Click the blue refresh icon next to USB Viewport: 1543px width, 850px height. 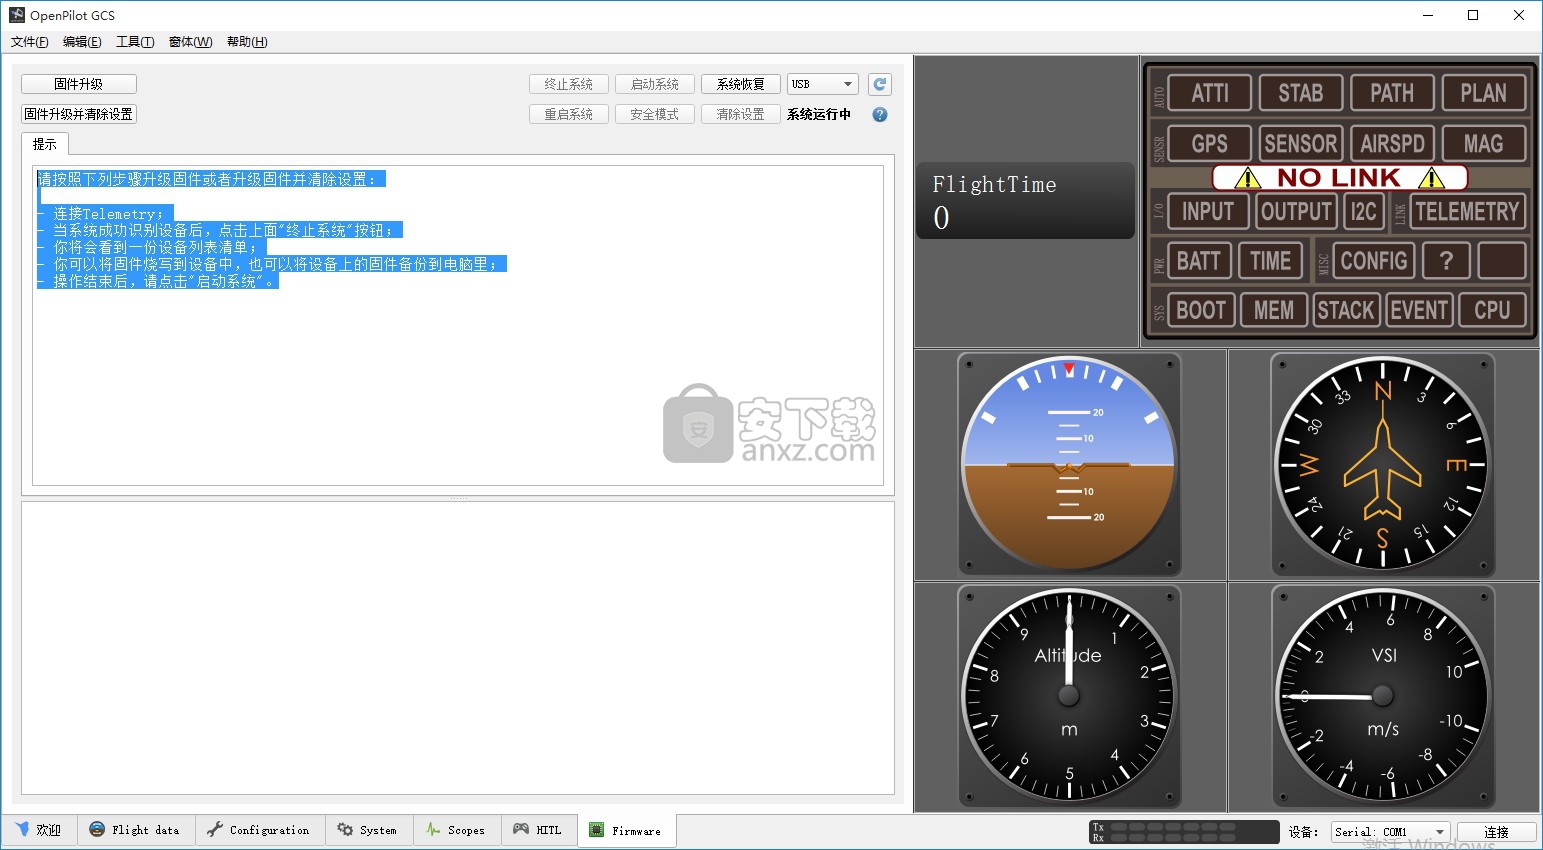[880, 85]
